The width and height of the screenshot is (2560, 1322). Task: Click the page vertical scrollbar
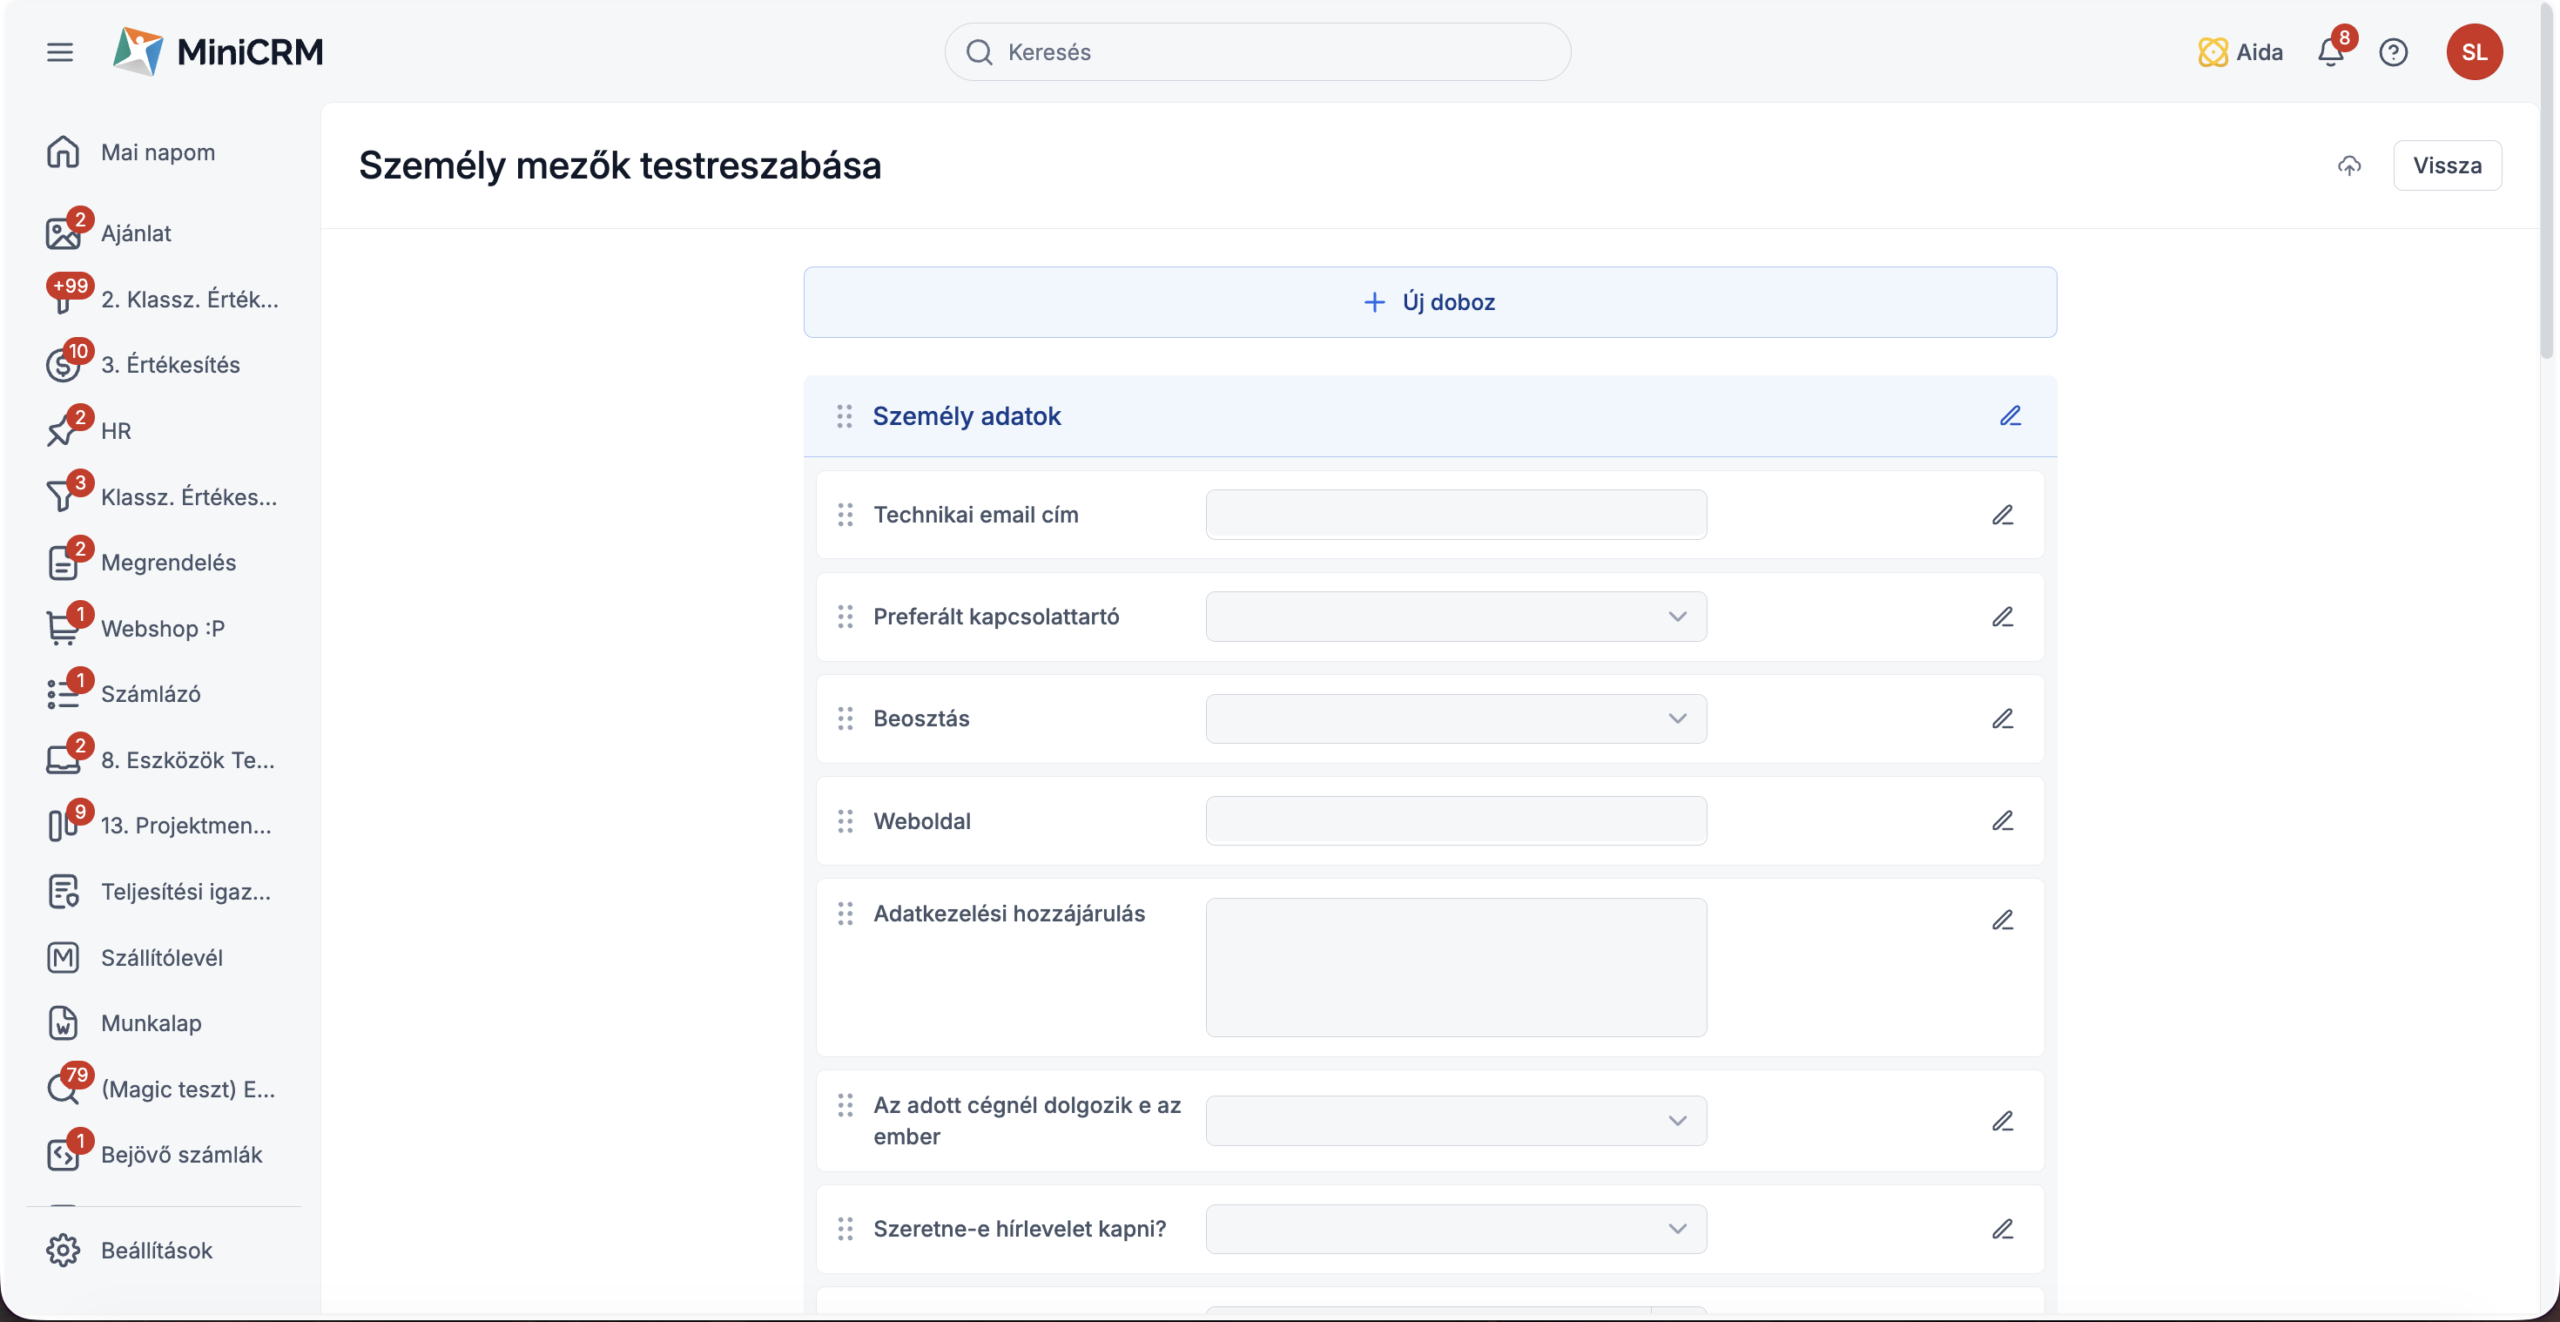pyautogui.click(x=2549, y=180)
